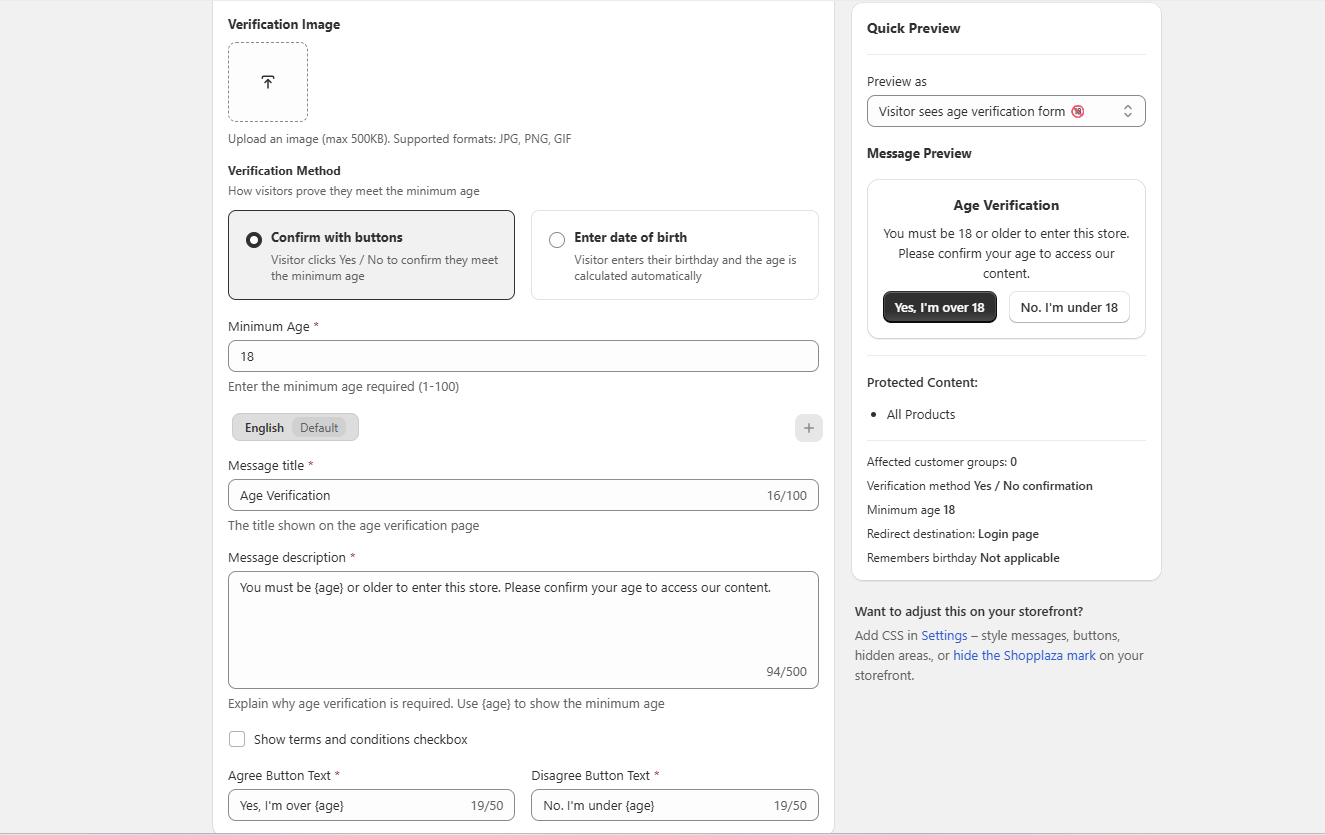Viewport: 1325px width, 835px height.
Task: Click Affected customer groups: 0 text
Action: pyautogui.click(x=942, y=462)
